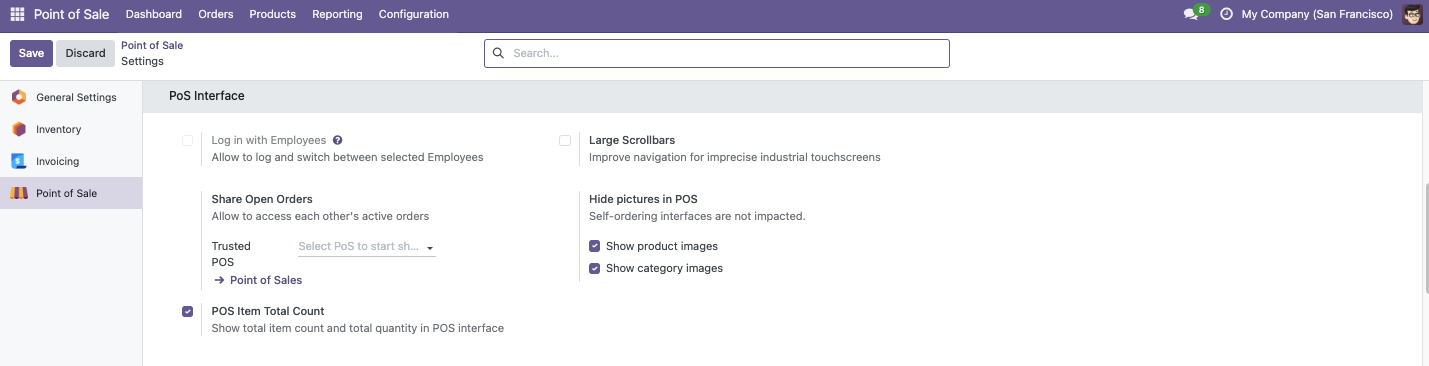Screen dimensions: 1429x366
Task: Follow the Point of Sales link
Action: tap(266, 280)
